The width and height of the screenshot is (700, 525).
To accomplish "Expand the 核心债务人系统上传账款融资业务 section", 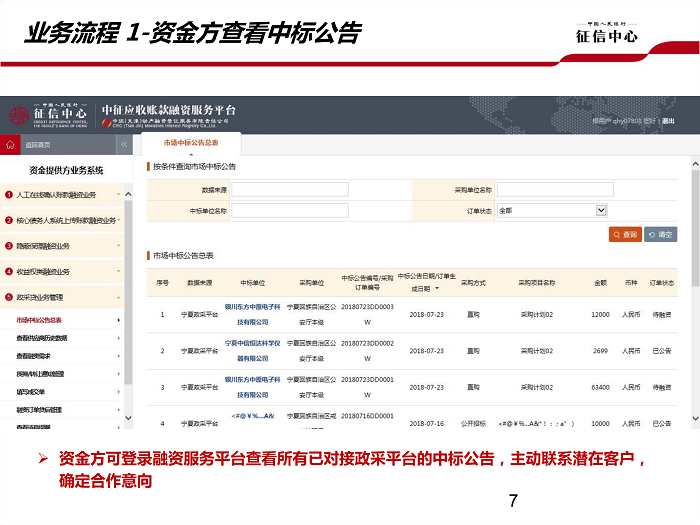I will (118, 220).
